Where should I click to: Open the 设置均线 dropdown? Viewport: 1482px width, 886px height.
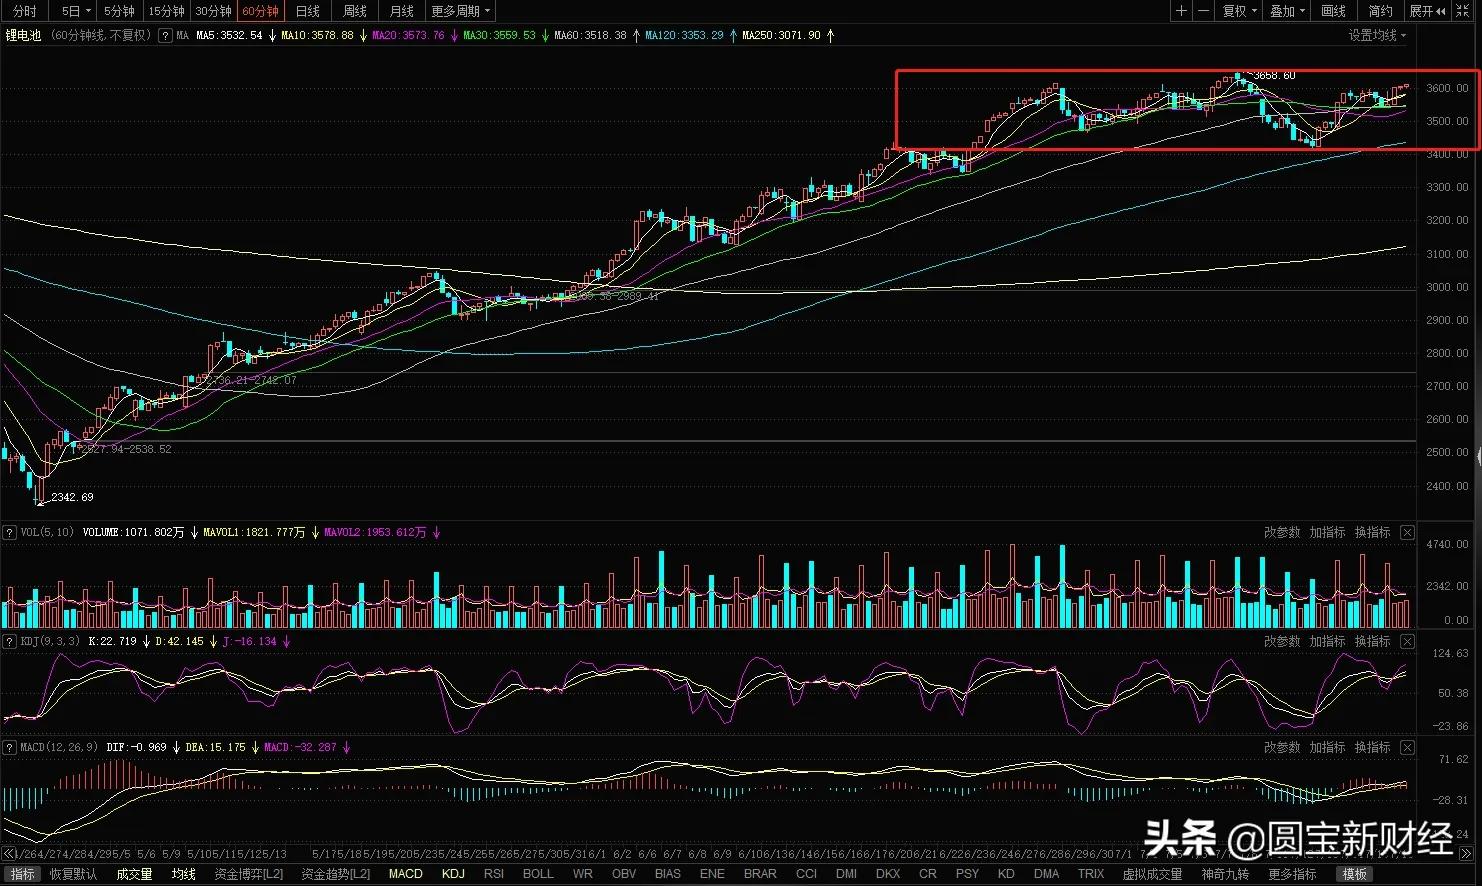tap(1377, 35)
